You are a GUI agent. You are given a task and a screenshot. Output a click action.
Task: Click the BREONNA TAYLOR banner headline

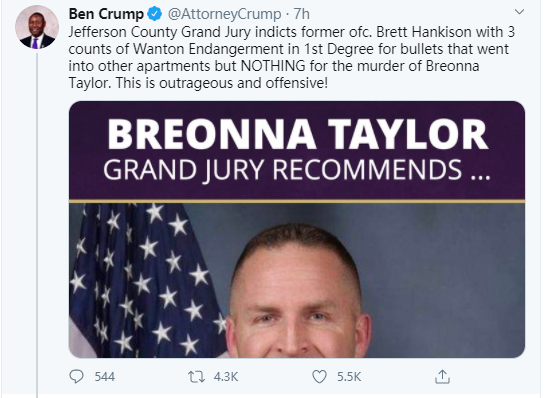coord(298,134)
